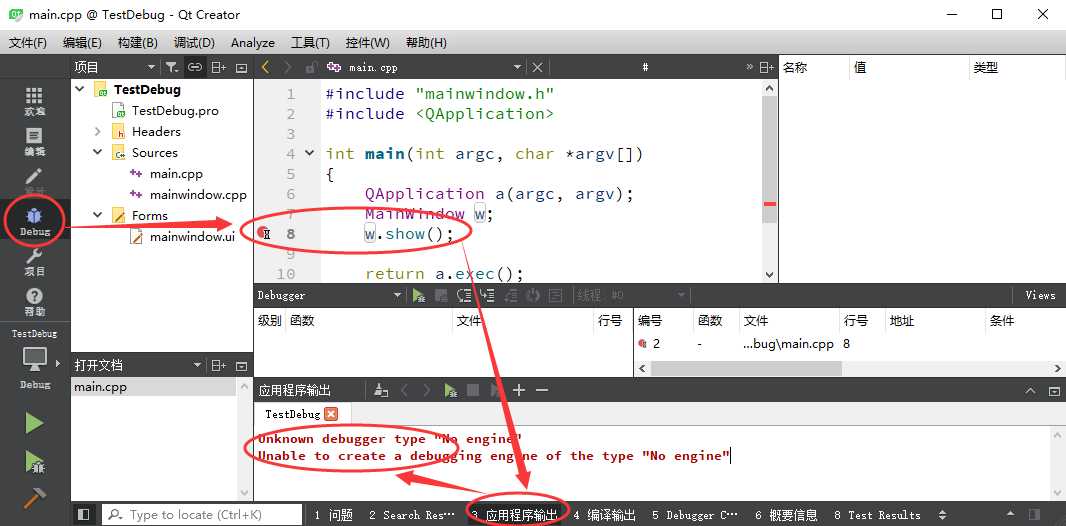
Task: Toggle synchronize with editor link icon
Action: pos(195,67)
